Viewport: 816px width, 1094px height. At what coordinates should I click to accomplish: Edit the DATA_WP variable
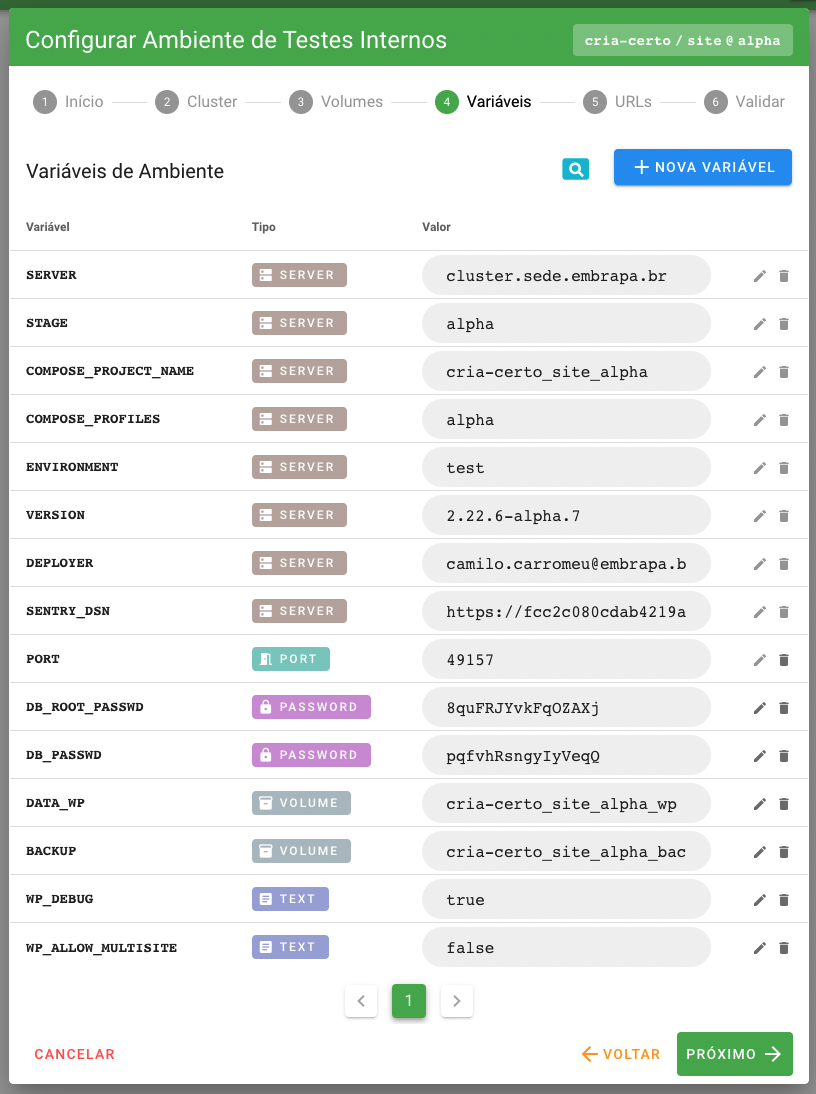pyautogui.click(x=760, y=804)
